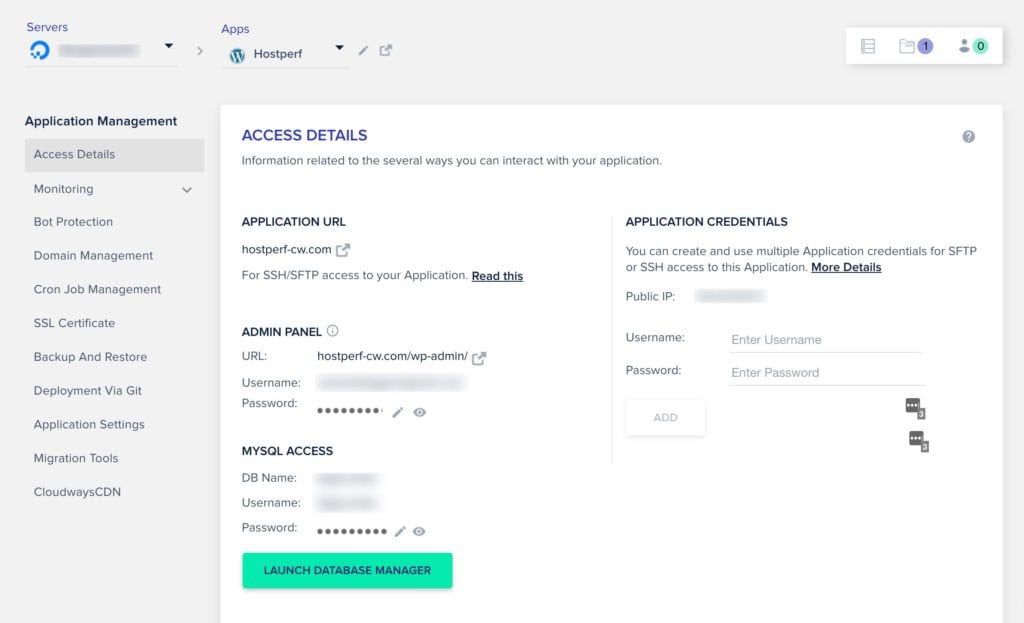Image resolution: width=1024 pixels, height=623 pixels.
Task: Expand the Monitoring menu section
Action: pos(186,189)
